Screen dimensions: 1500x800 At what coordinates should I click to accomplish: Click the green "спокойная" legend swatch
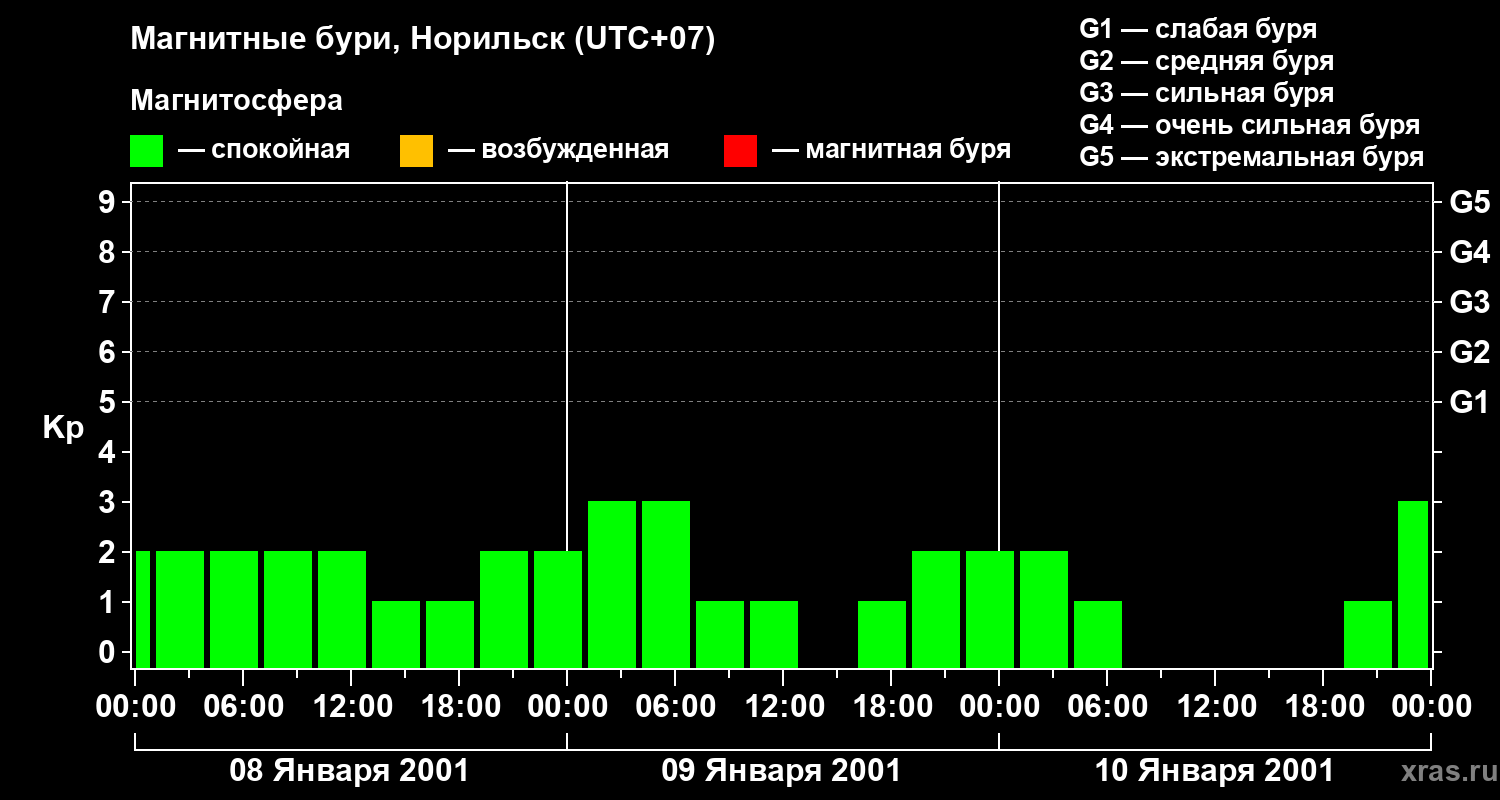pyautogui.click(x=146, y=151)
